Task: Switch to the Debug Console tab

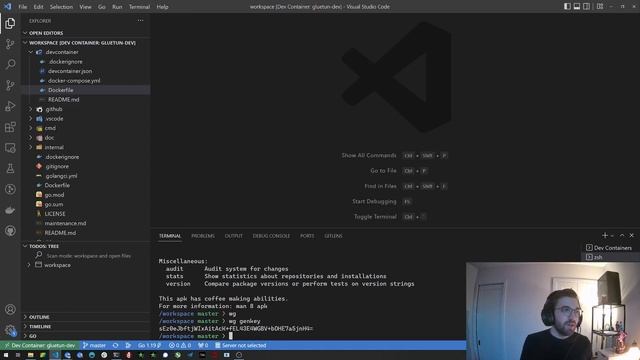Action: coord(271,236)
